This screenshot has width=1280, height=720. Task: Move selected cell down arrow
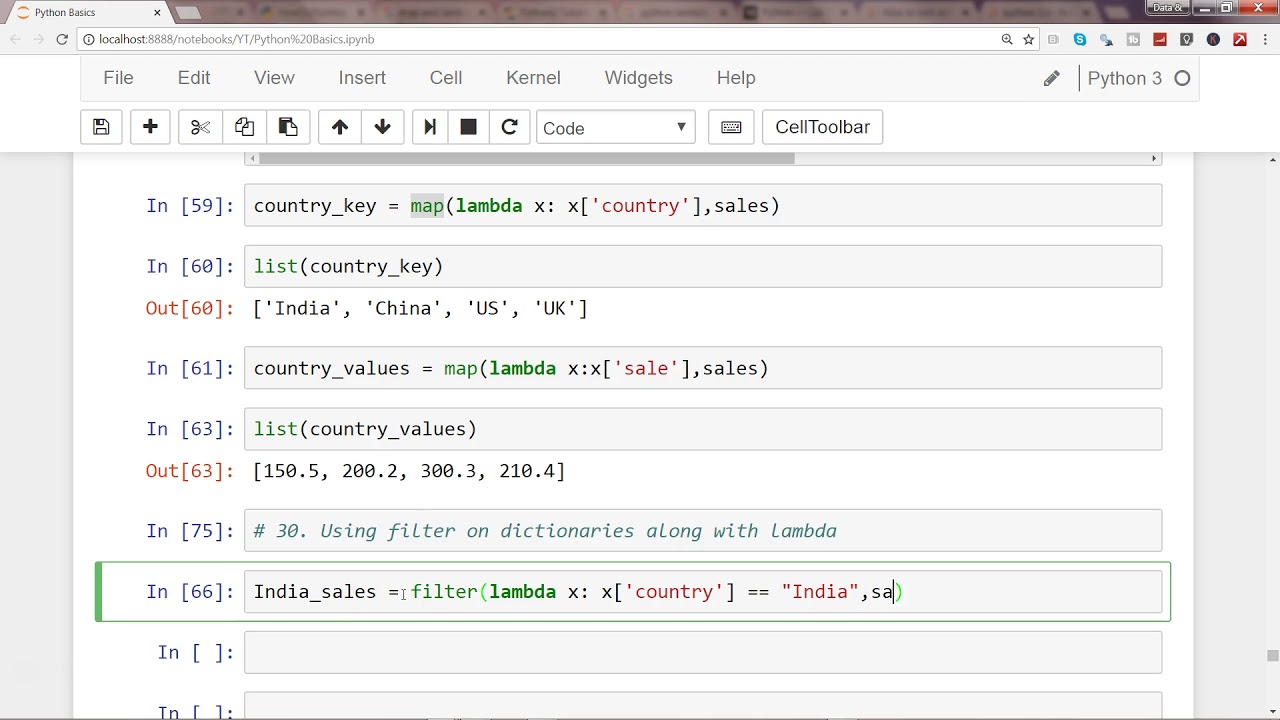pyautogui.click(x=382, y=127)
